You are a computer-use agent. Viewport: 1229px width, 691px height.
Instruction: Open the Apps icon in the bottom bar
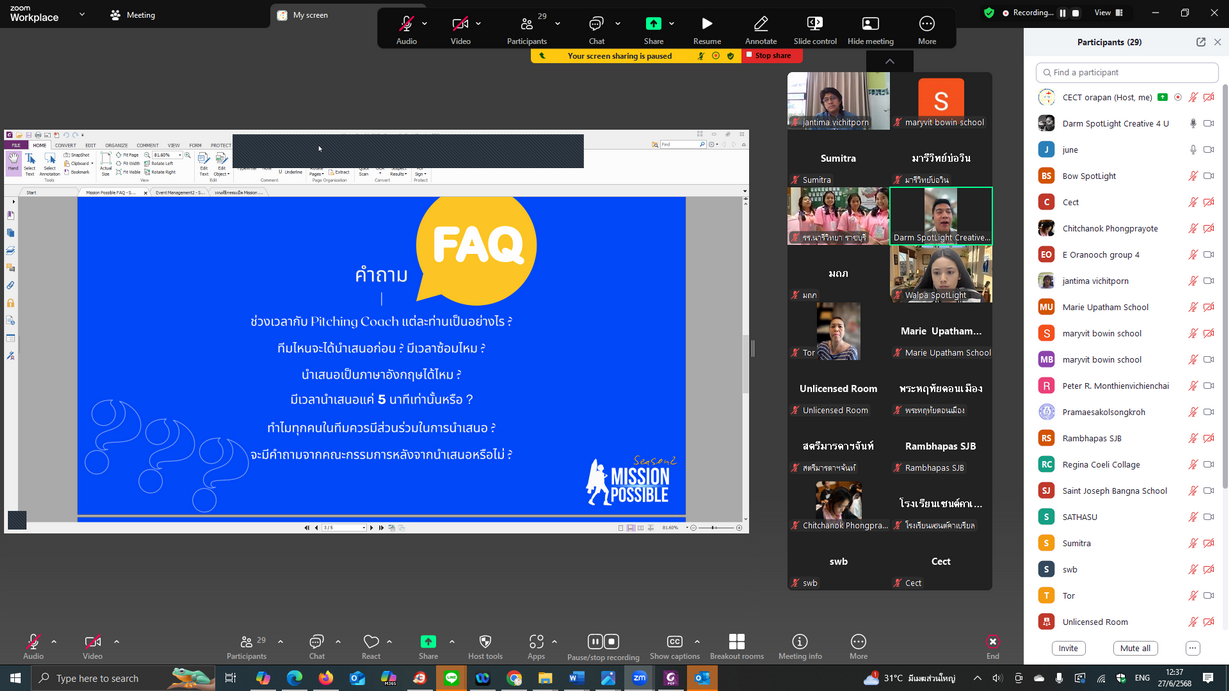point(536,642)
